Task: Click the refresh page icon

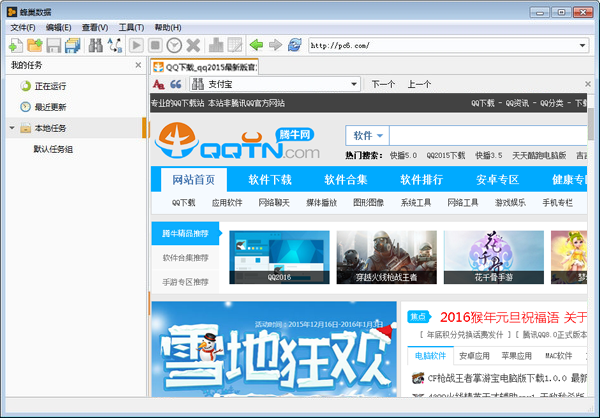Action: click(294, 46)
